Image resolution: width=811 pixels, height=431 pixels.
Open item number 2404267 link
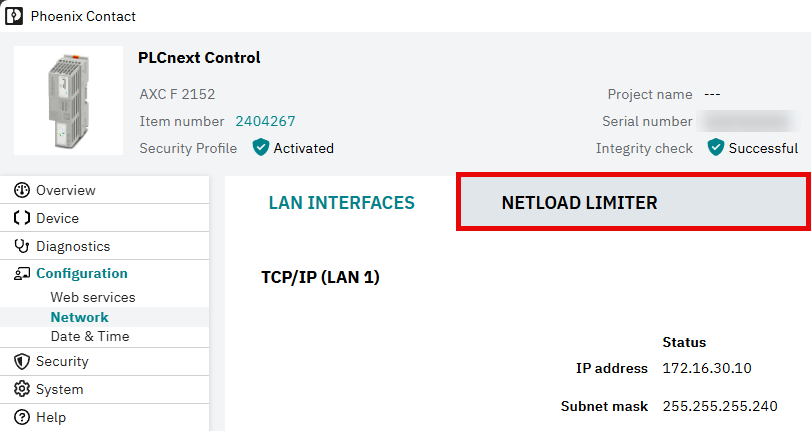(x=265, y=121)
